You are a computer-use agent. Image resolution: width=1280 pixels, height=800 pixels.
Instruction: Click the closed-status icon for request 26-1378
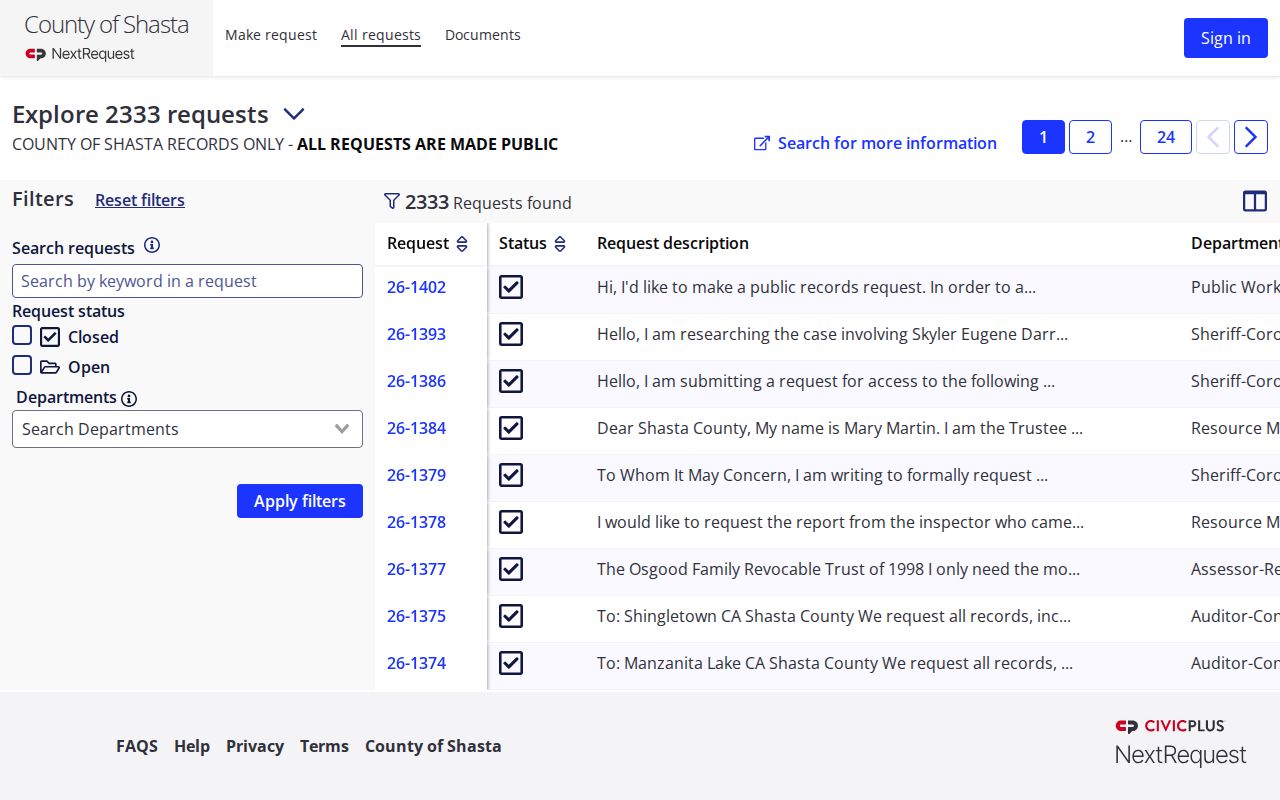point(511,522)
